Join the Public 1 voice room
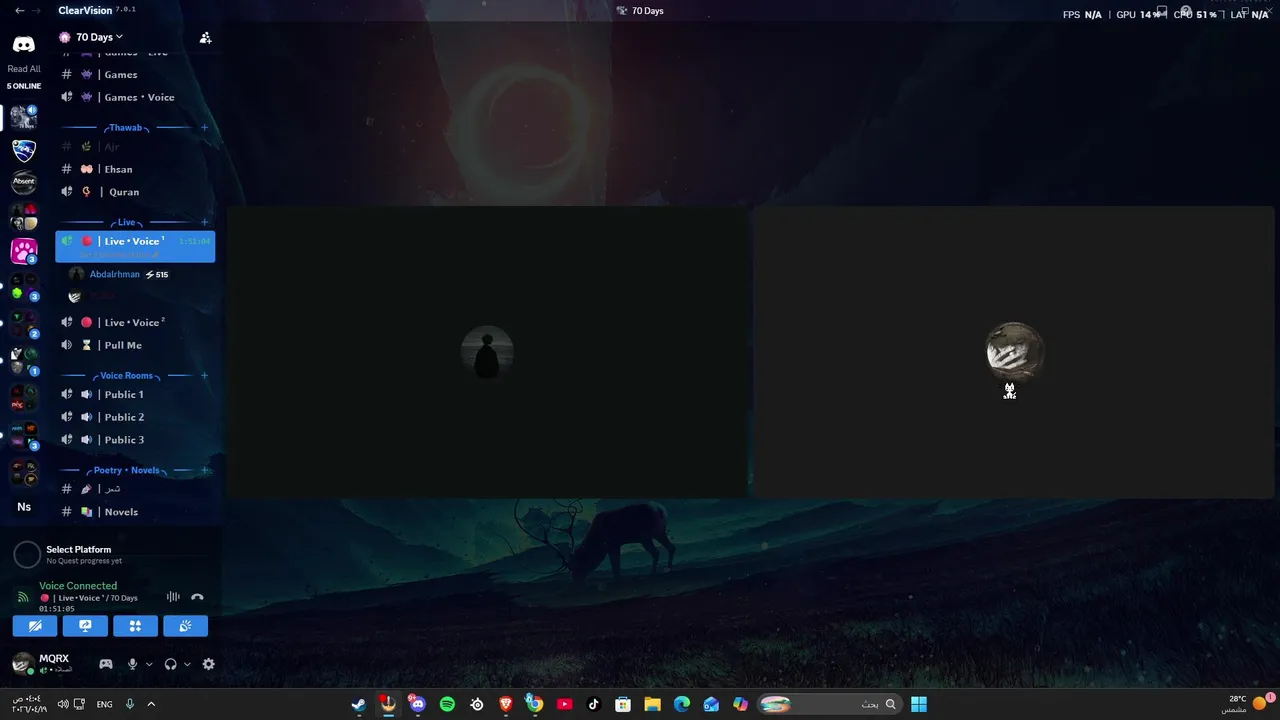The image size is (1280, 720). point(124,394)
